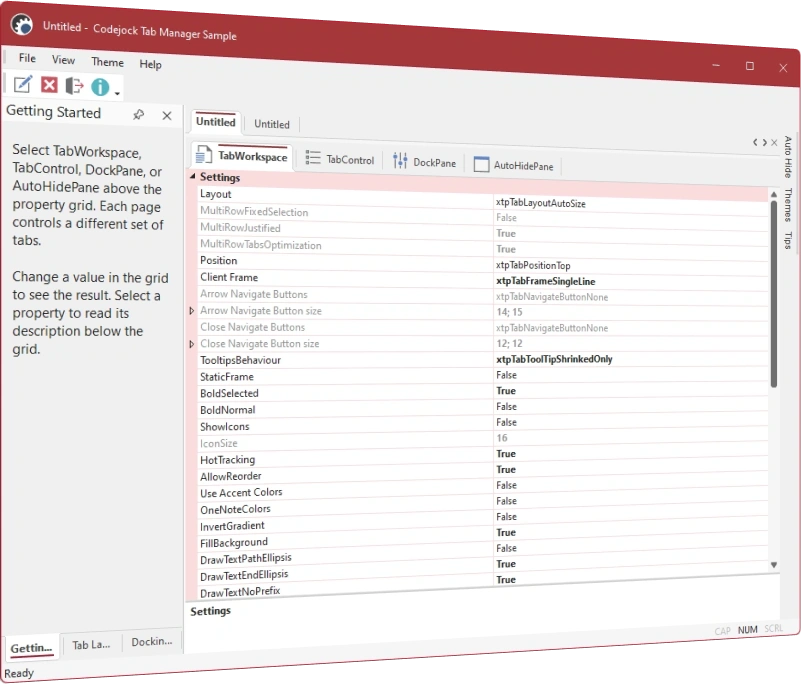Select the Position property row
Viewport: 801px width, 684px height.
pyautogui.click(x=483, y=263)
